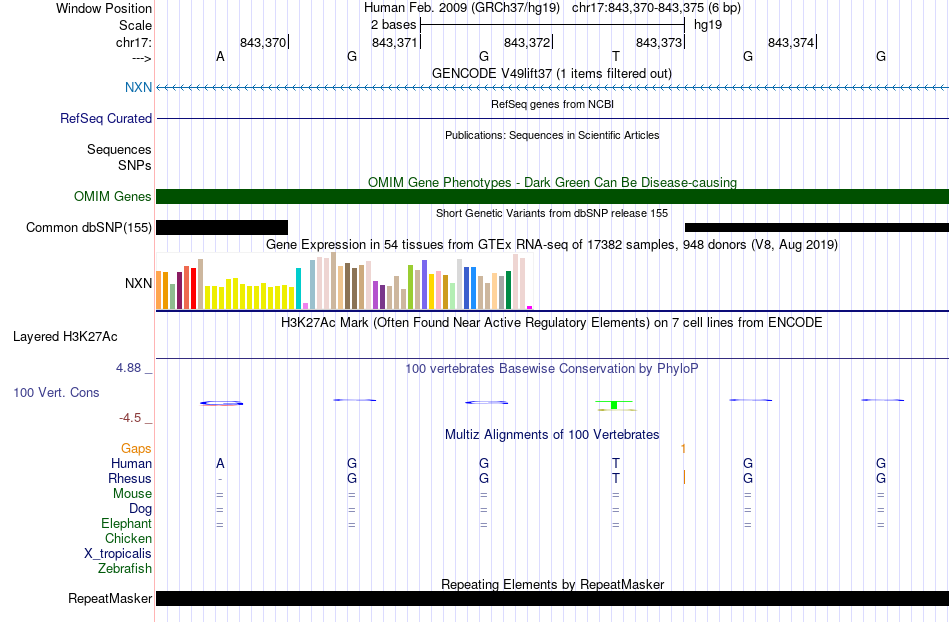This screenshot has width=950, height=622.
Task: Click the T base in the Human alignment row
Action: click(x=616, y=463)
